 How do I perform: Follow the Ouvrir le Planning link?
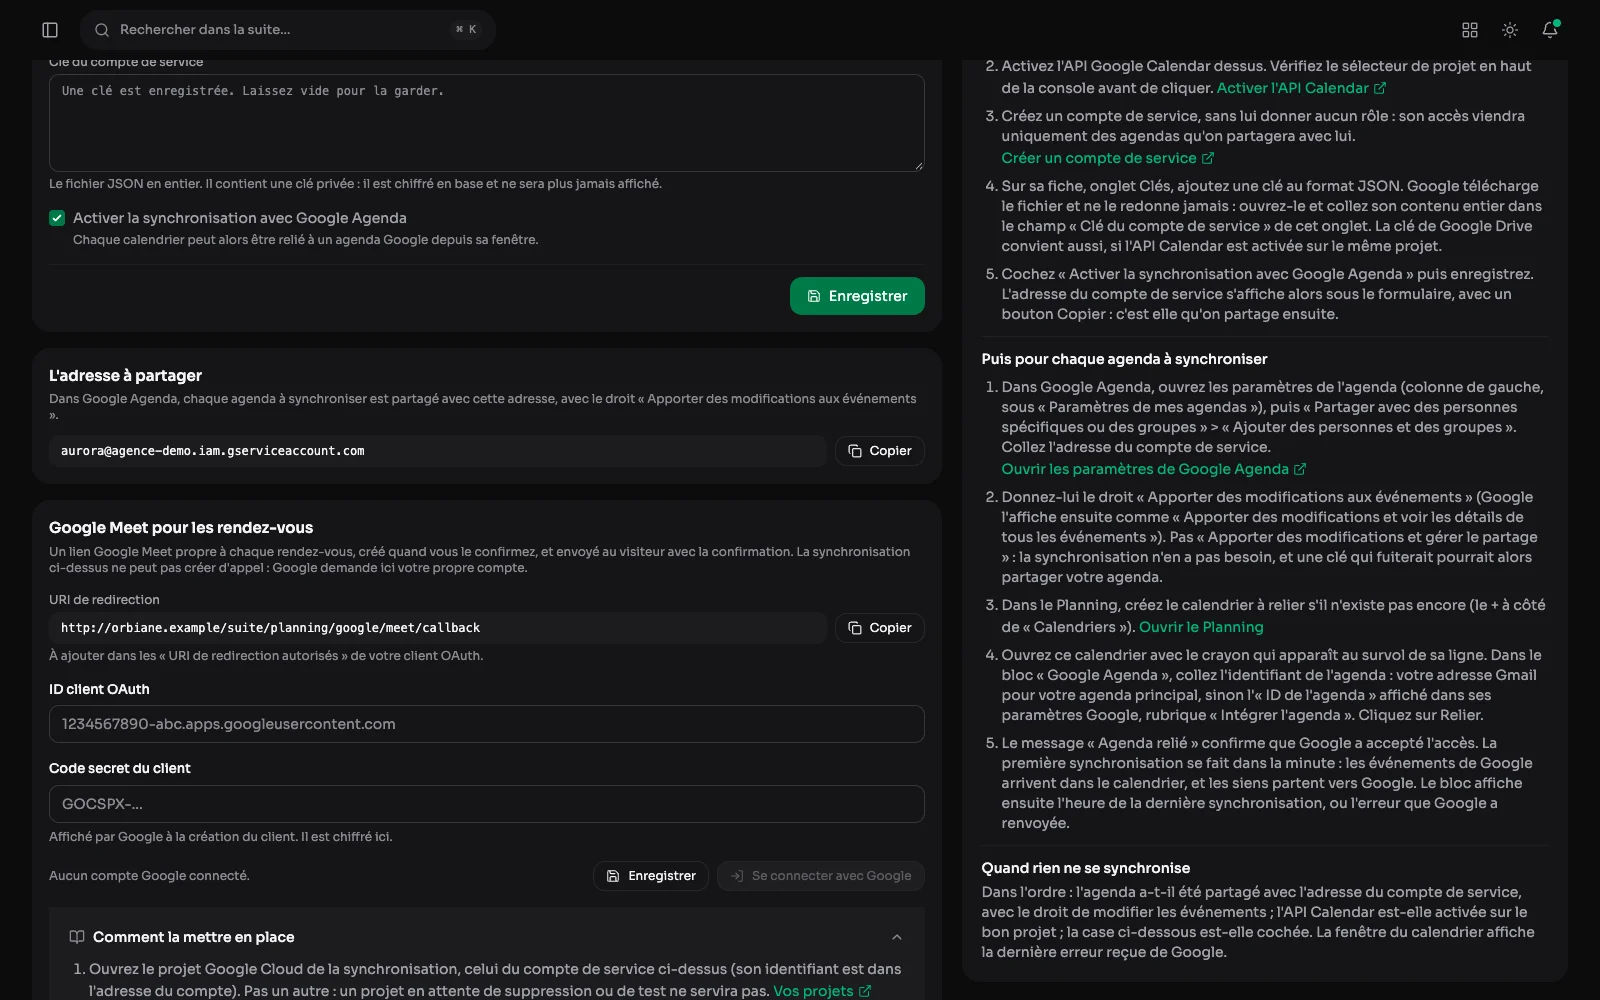click(x=1201, y=627)
